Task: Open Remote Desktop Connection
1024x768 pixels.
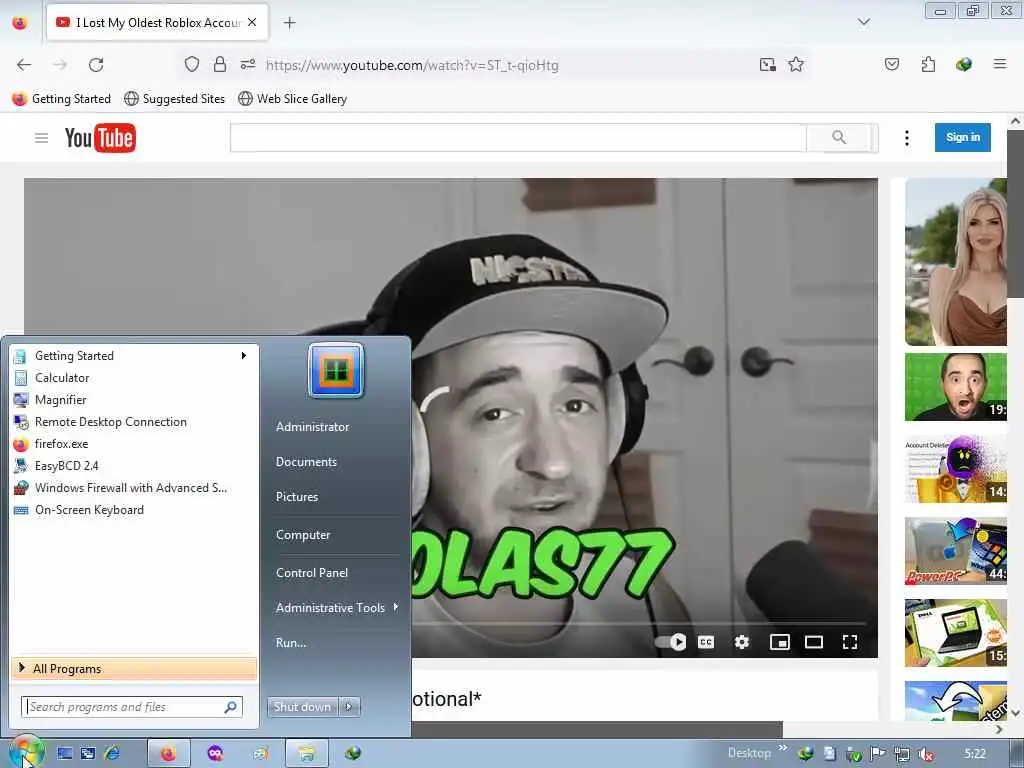Action: click(133, 422)
